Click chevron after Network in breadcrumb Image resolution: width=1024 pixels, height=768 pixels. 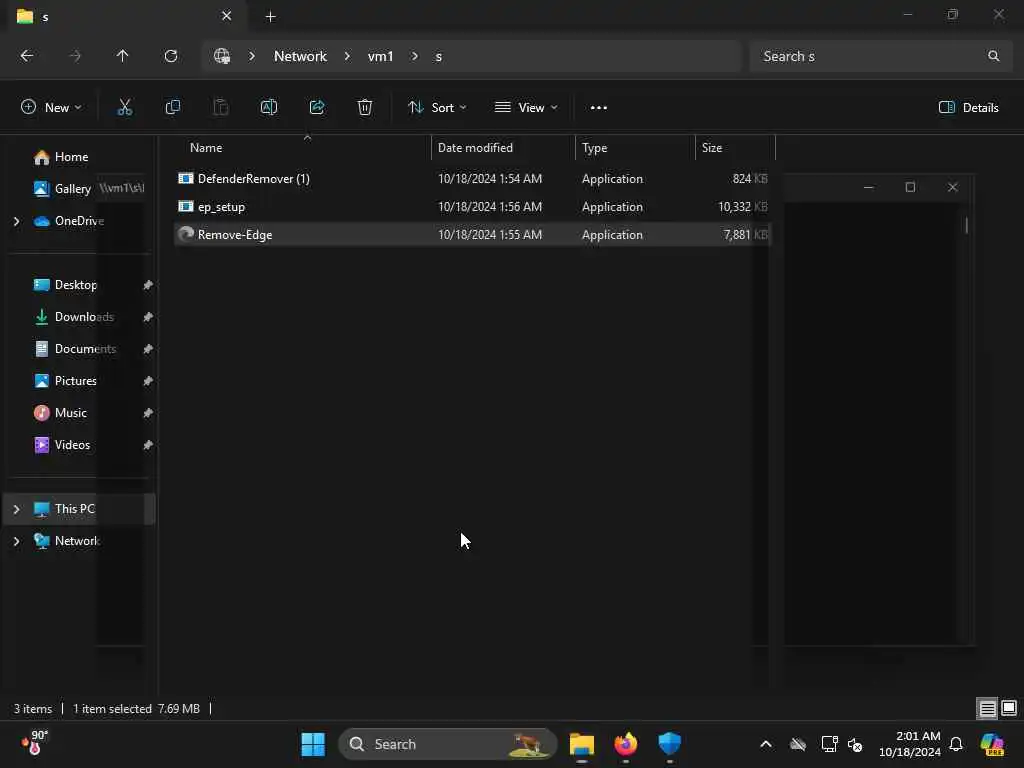tap(347, 56)
